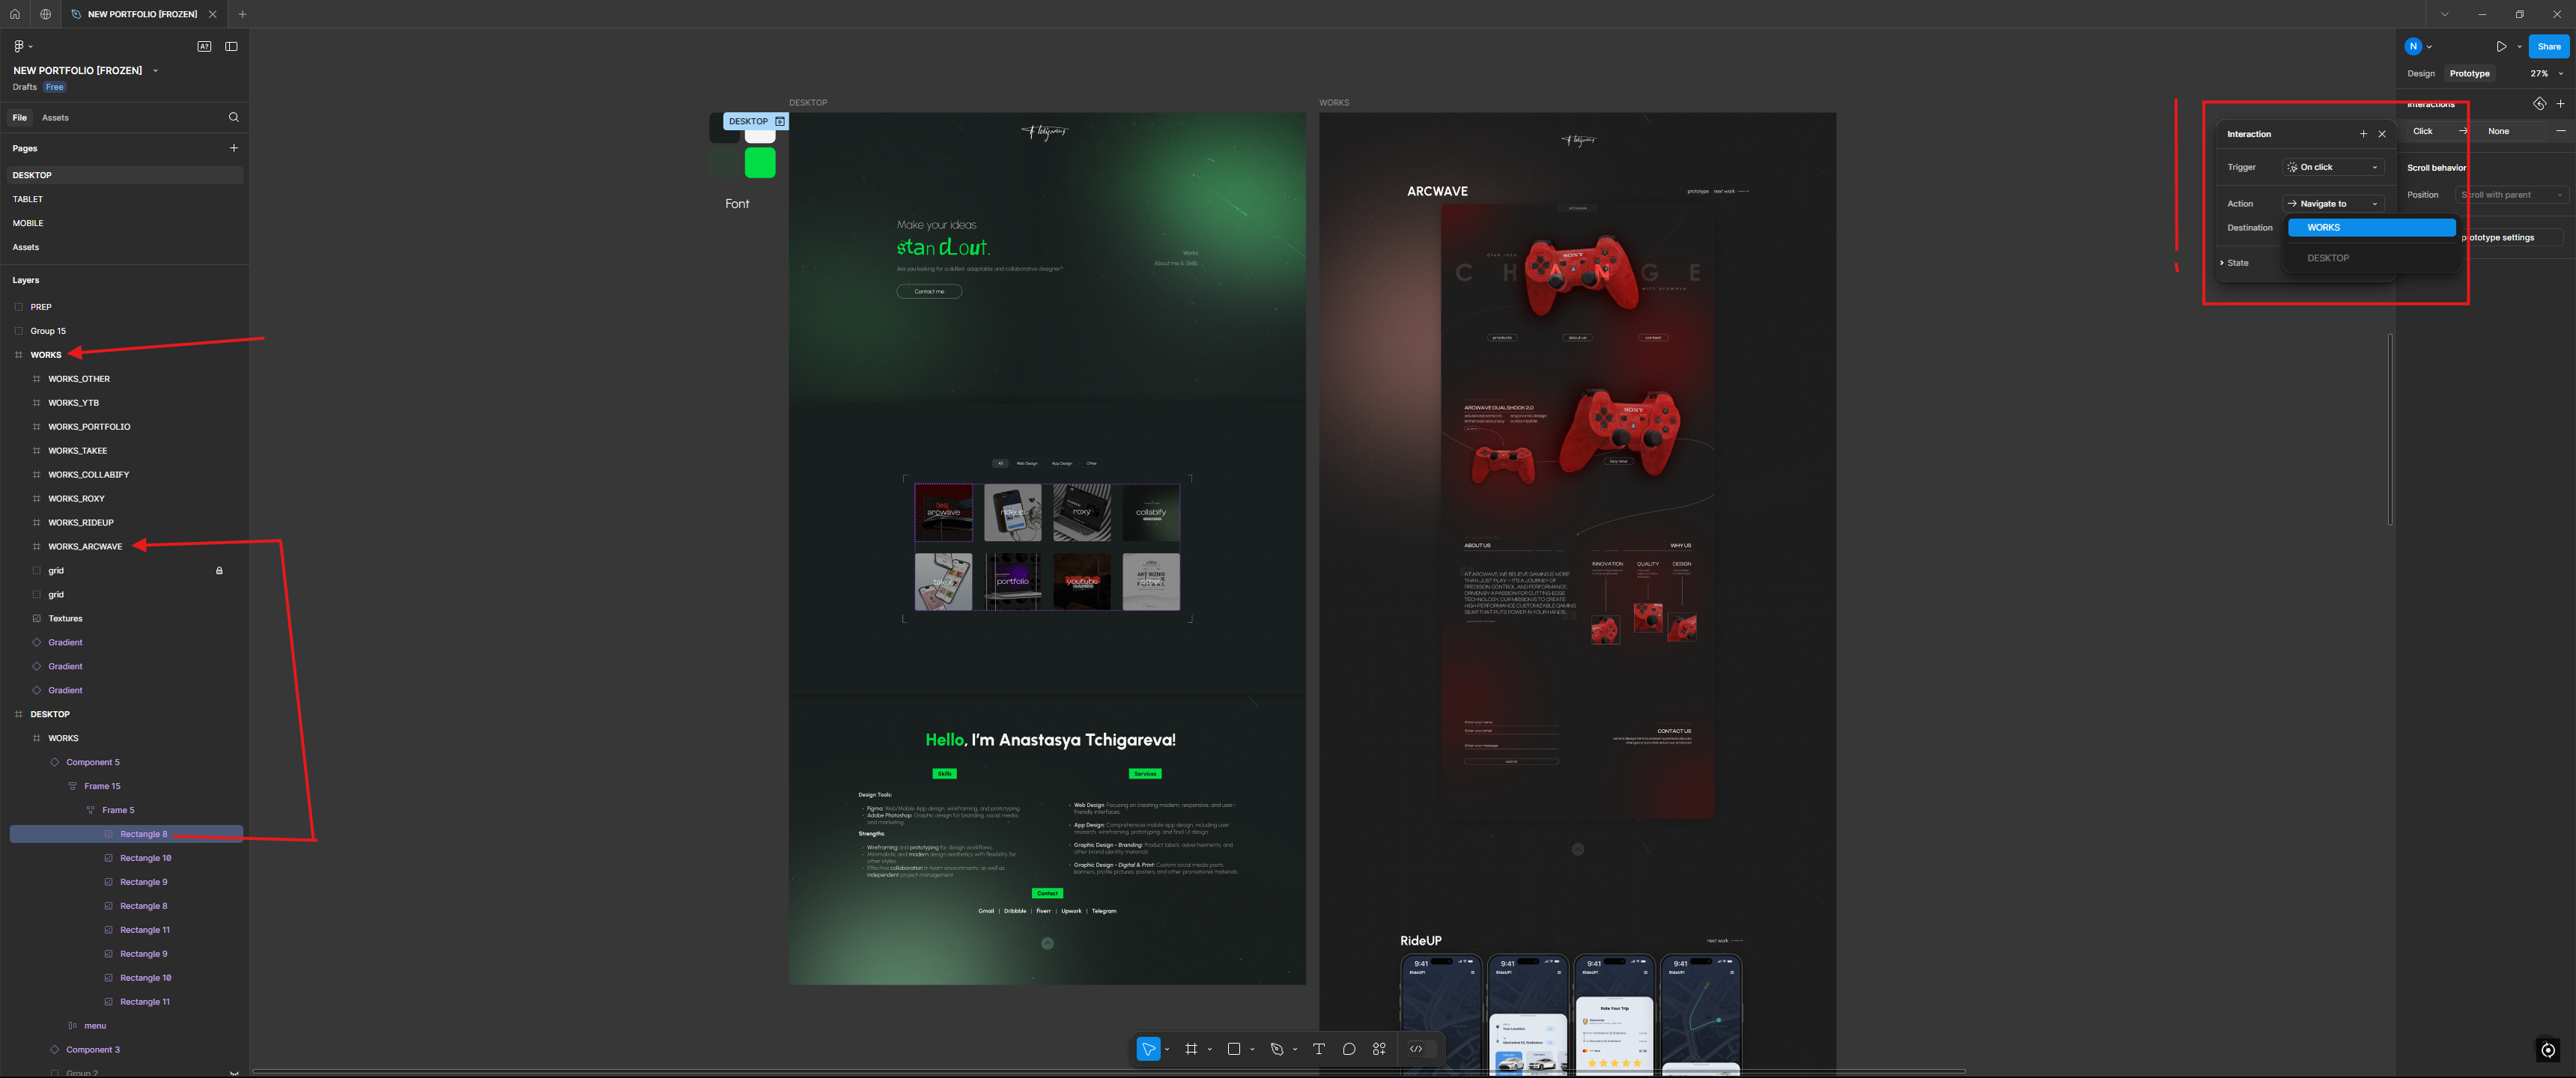Select the Move tool in bottom toolbar
Image resolution: width=2576 pixels, height=1078 pixels.
pyautogui.click(x=1148, y=1049)
